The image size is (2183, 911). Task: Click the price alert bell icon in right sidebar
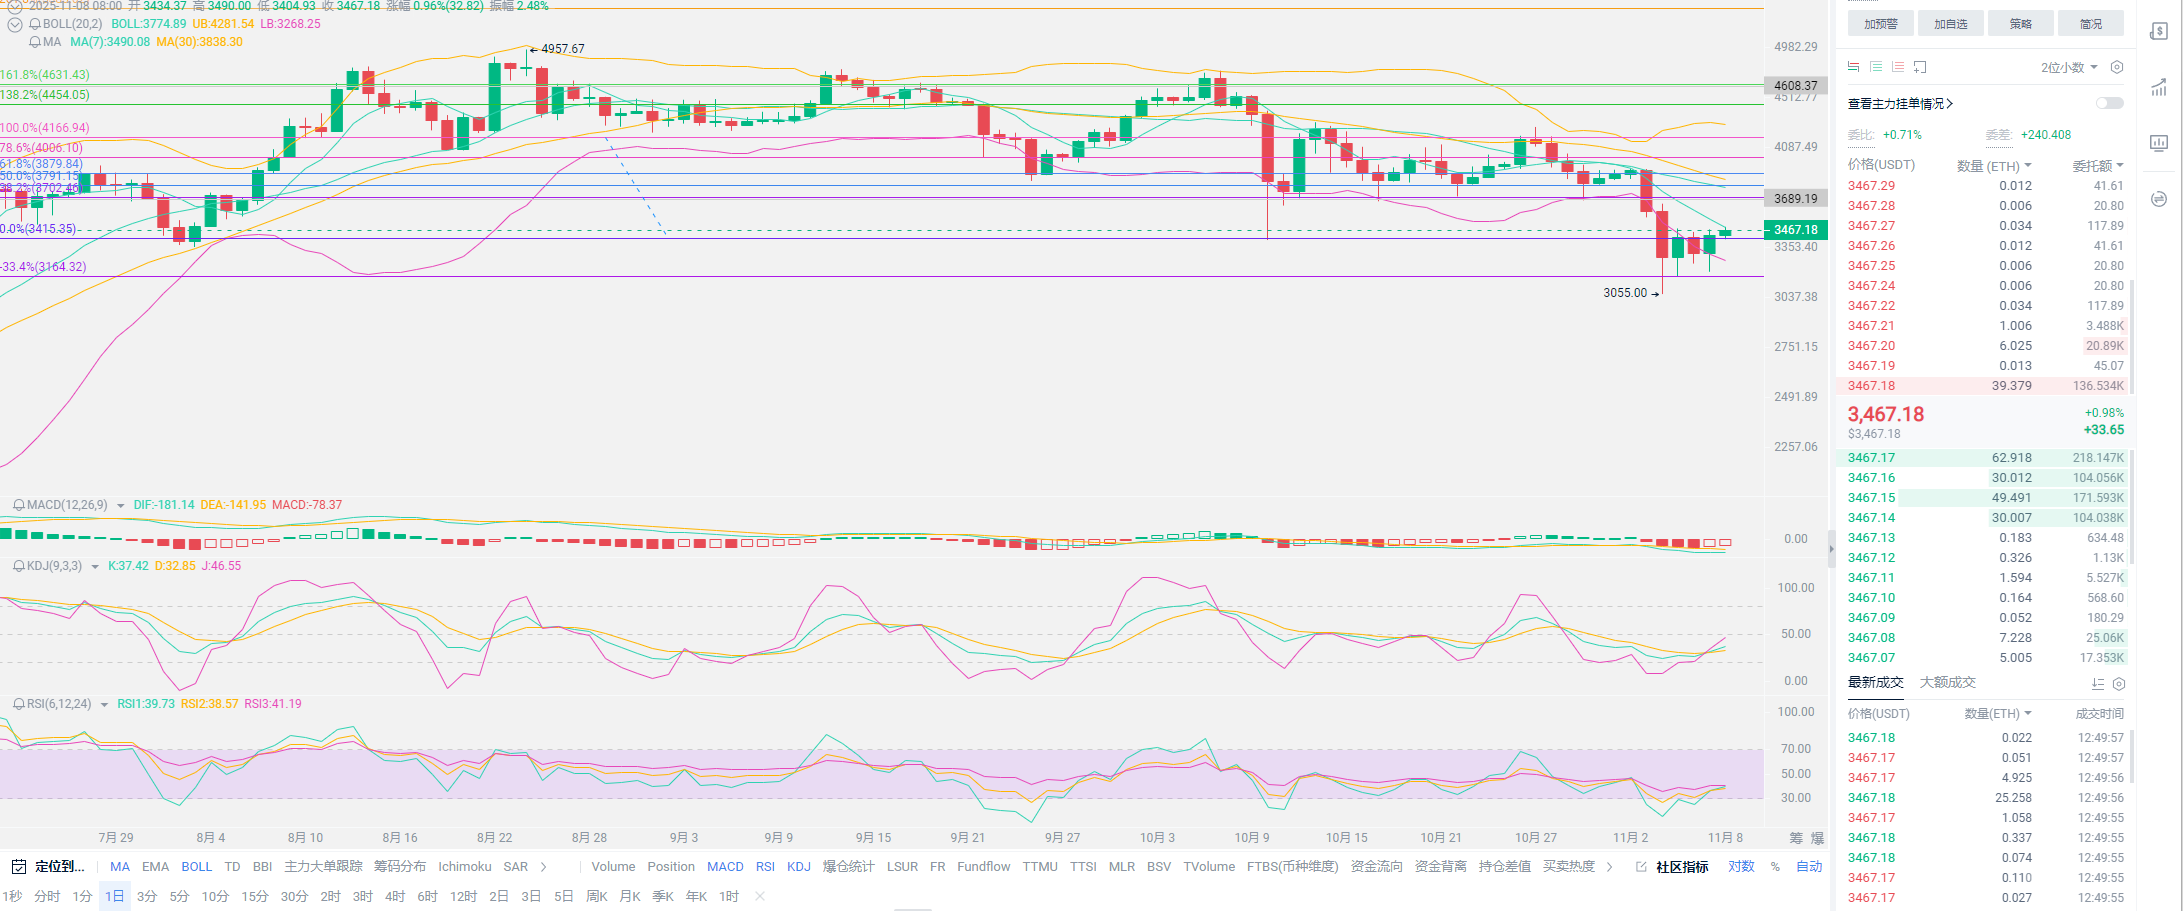pyautogui.click(x=2158, y=31)
